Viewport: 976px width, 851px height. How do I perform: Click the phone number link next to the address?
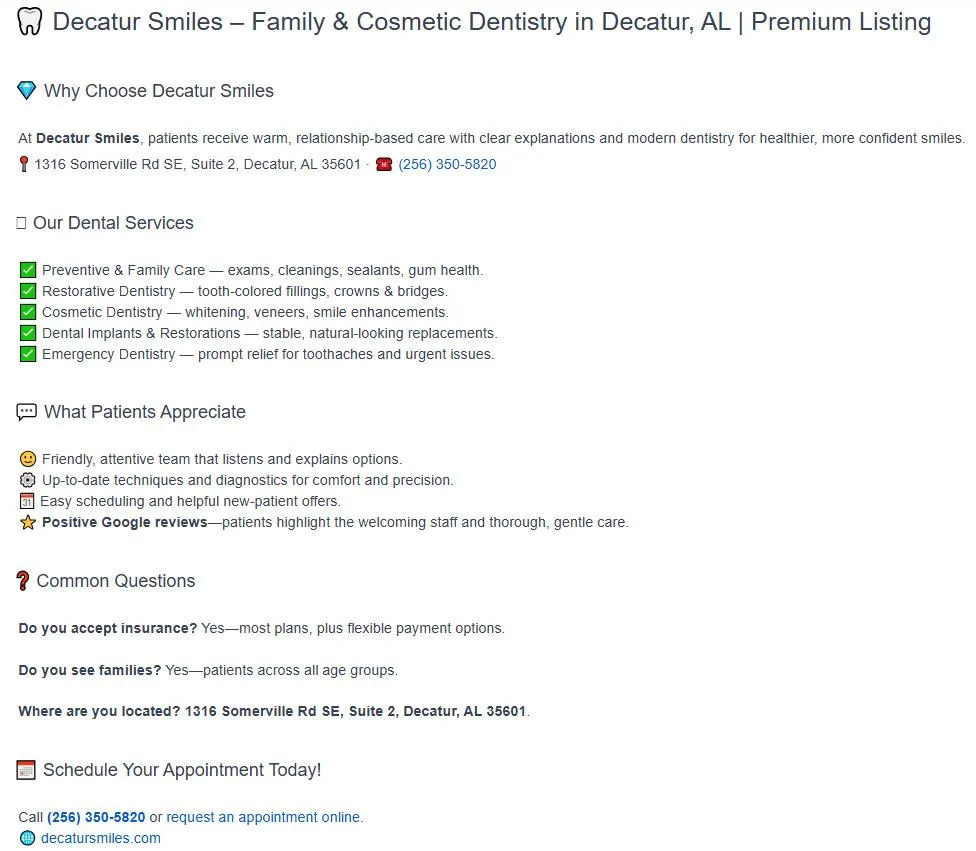447,164
